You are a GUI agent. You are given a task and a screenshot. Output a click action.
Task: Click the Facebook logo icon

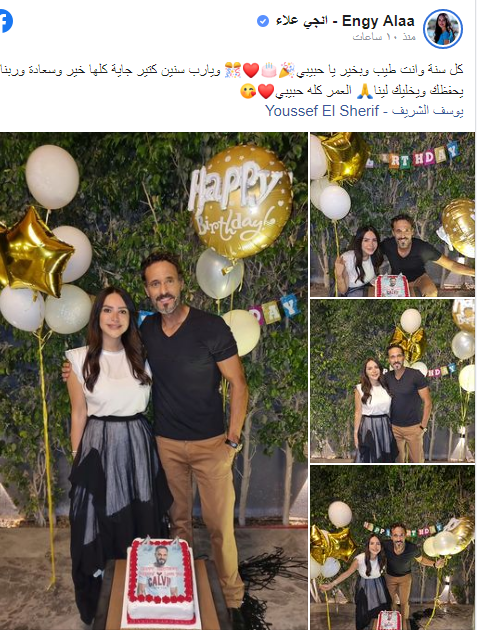[x=6, y=21]
